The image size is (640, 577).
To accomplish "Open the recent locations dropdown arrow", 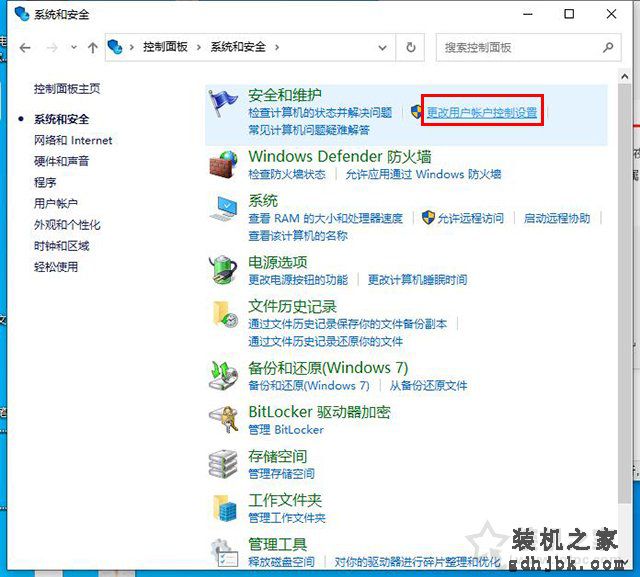I will point(73,47).
